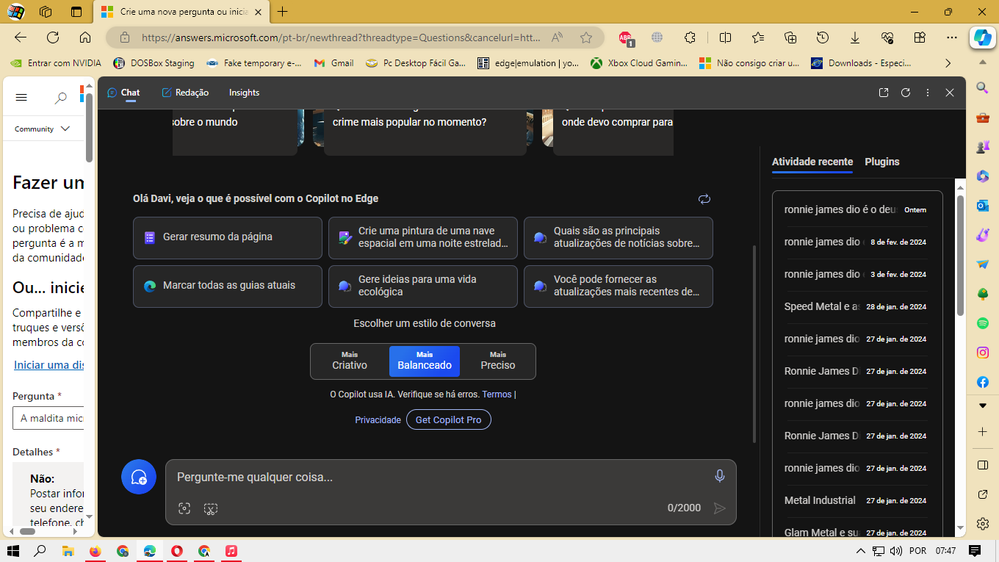Open Windows notification center

point(974,551)
